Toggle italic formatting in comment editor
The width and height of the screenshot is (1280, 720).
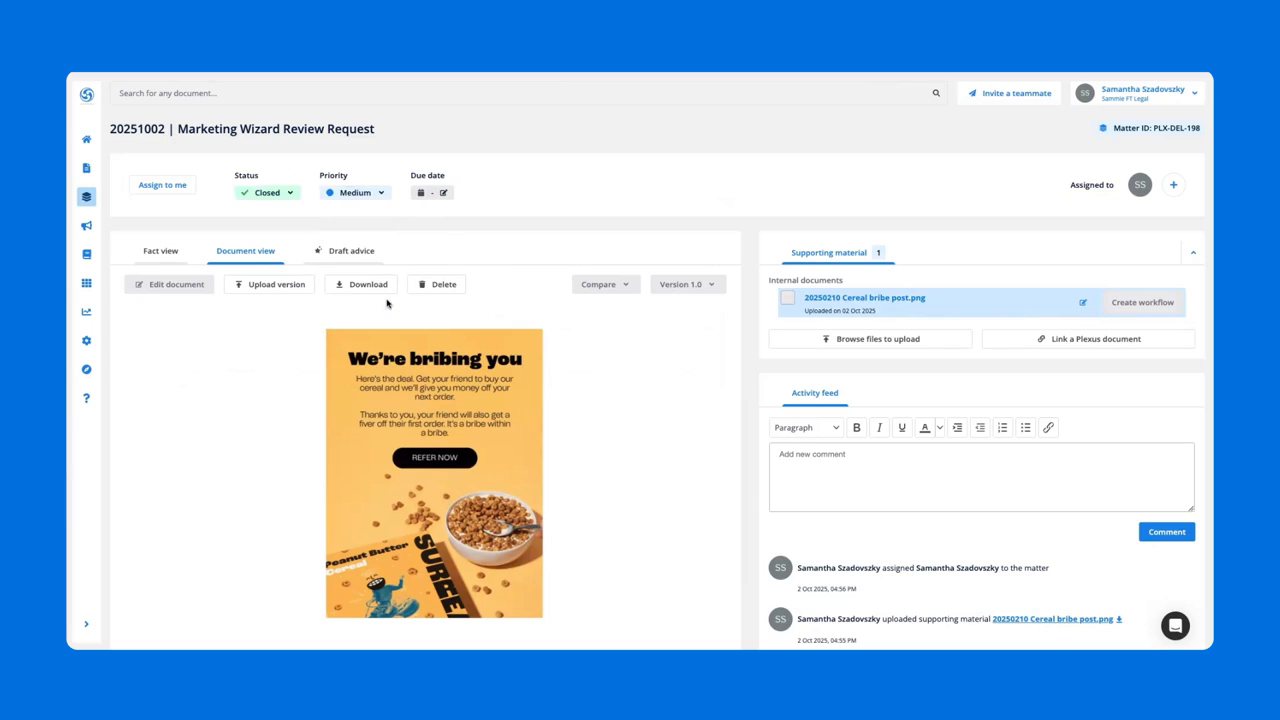coord(879,428)
